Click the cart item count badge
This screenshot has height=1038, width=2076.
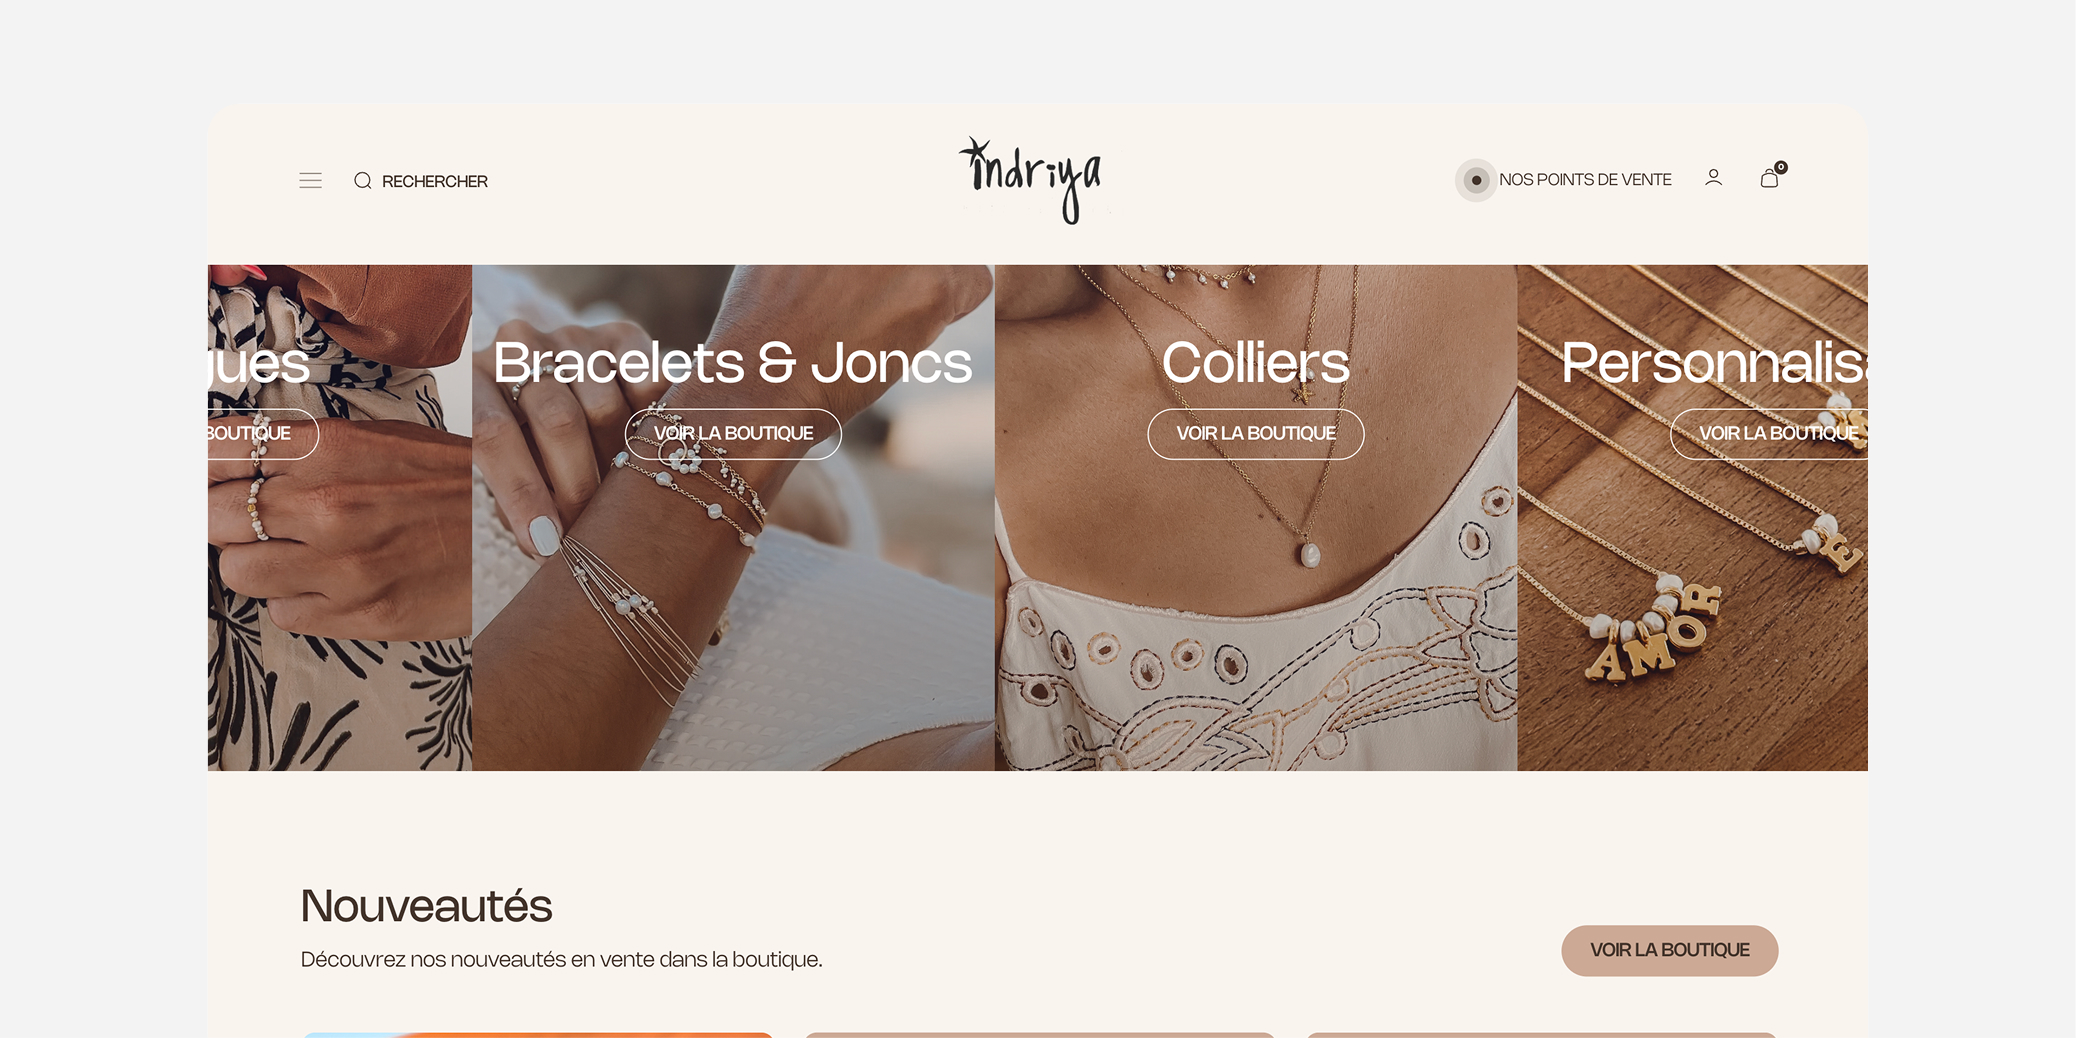[1781, 167]
